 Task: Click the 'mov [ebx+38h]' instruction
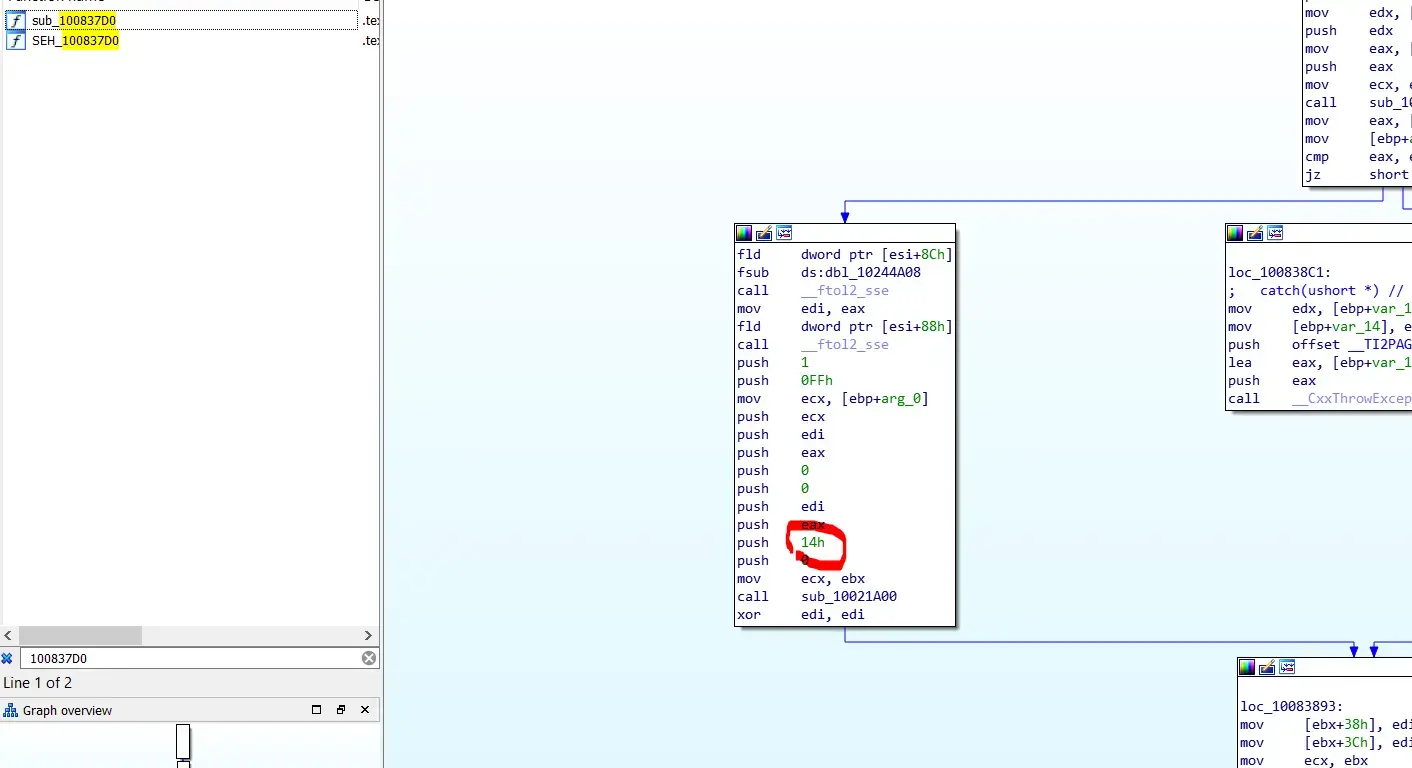[x=1326, y=725]
